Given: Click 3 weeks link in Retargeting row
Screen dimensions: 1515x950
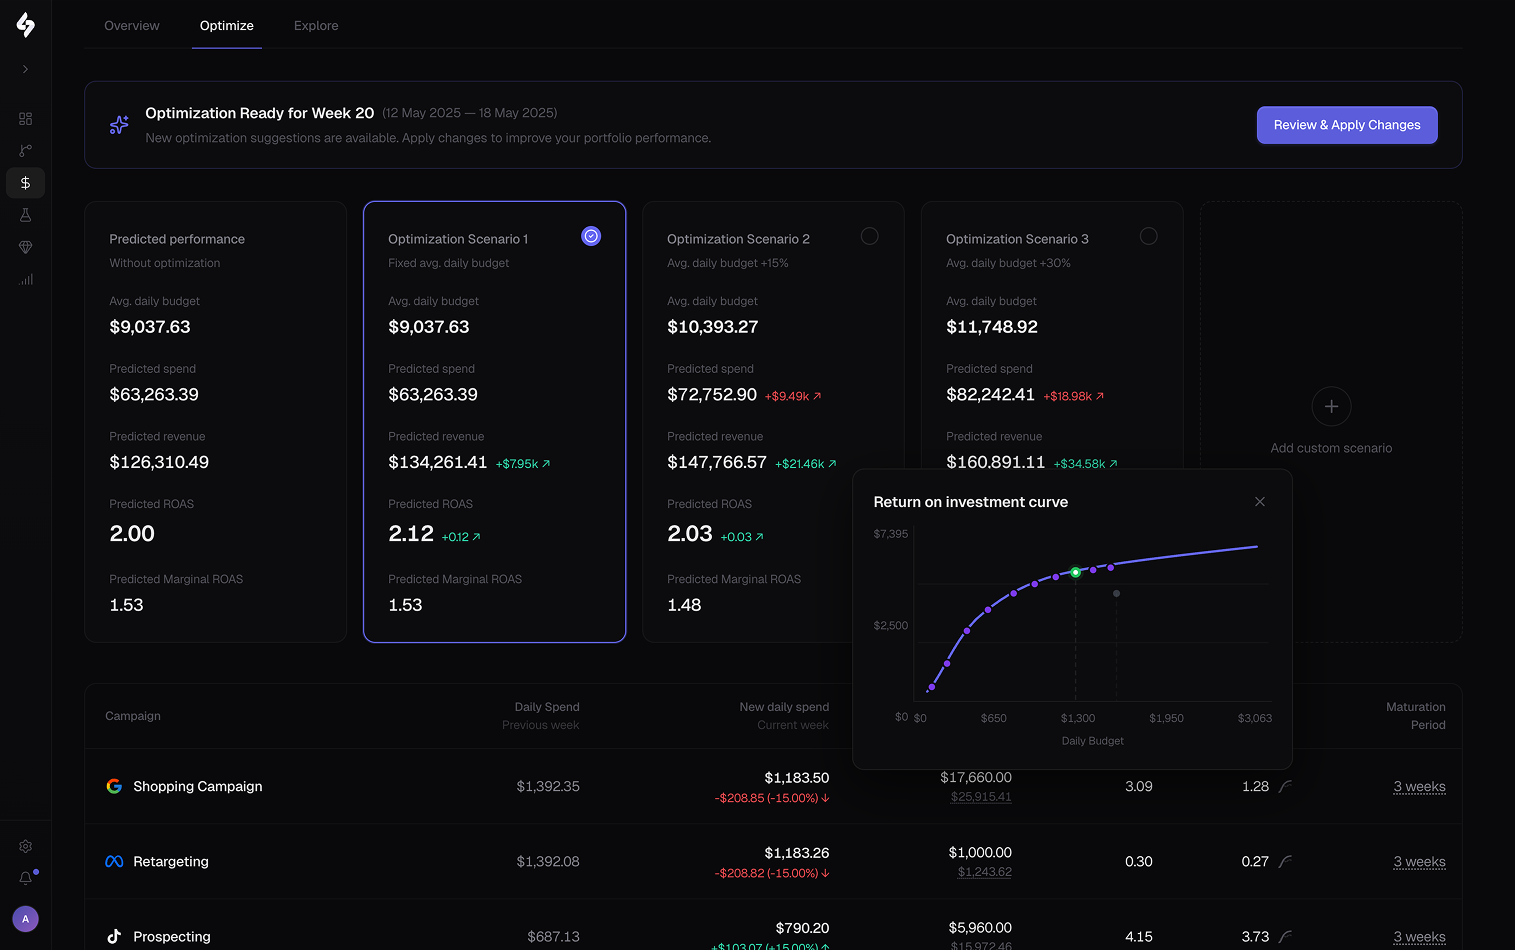Looking at the screenshot, I should [x=1419, y=862].
